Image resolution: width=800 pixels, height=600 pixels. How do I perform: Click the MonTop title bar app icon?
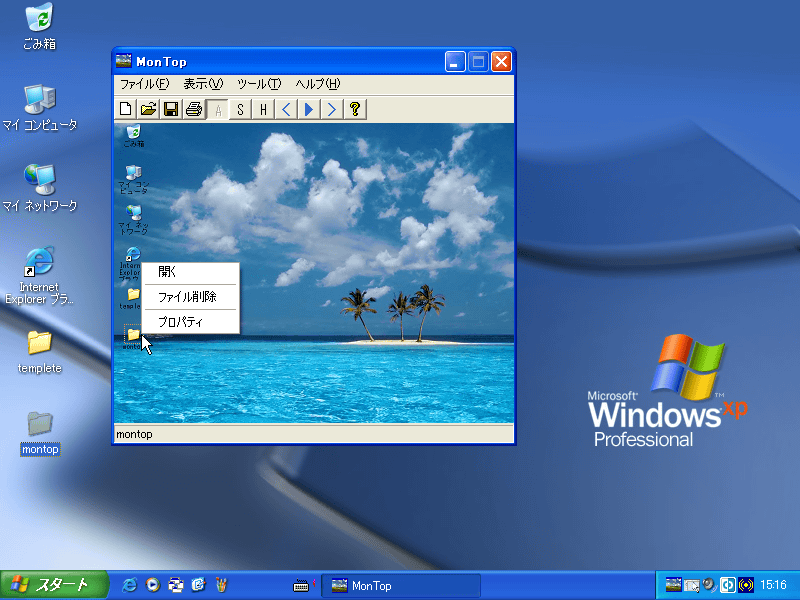[123, 61]
